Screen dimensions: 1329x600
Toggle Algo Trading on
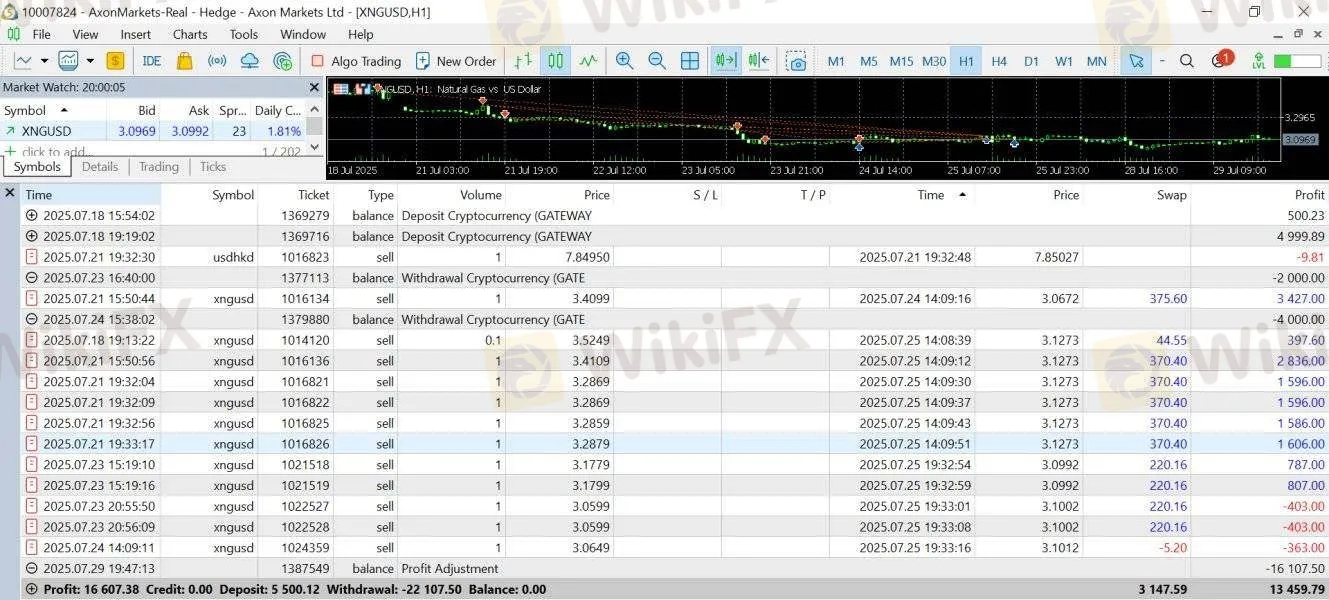click(x=356, y=61)
